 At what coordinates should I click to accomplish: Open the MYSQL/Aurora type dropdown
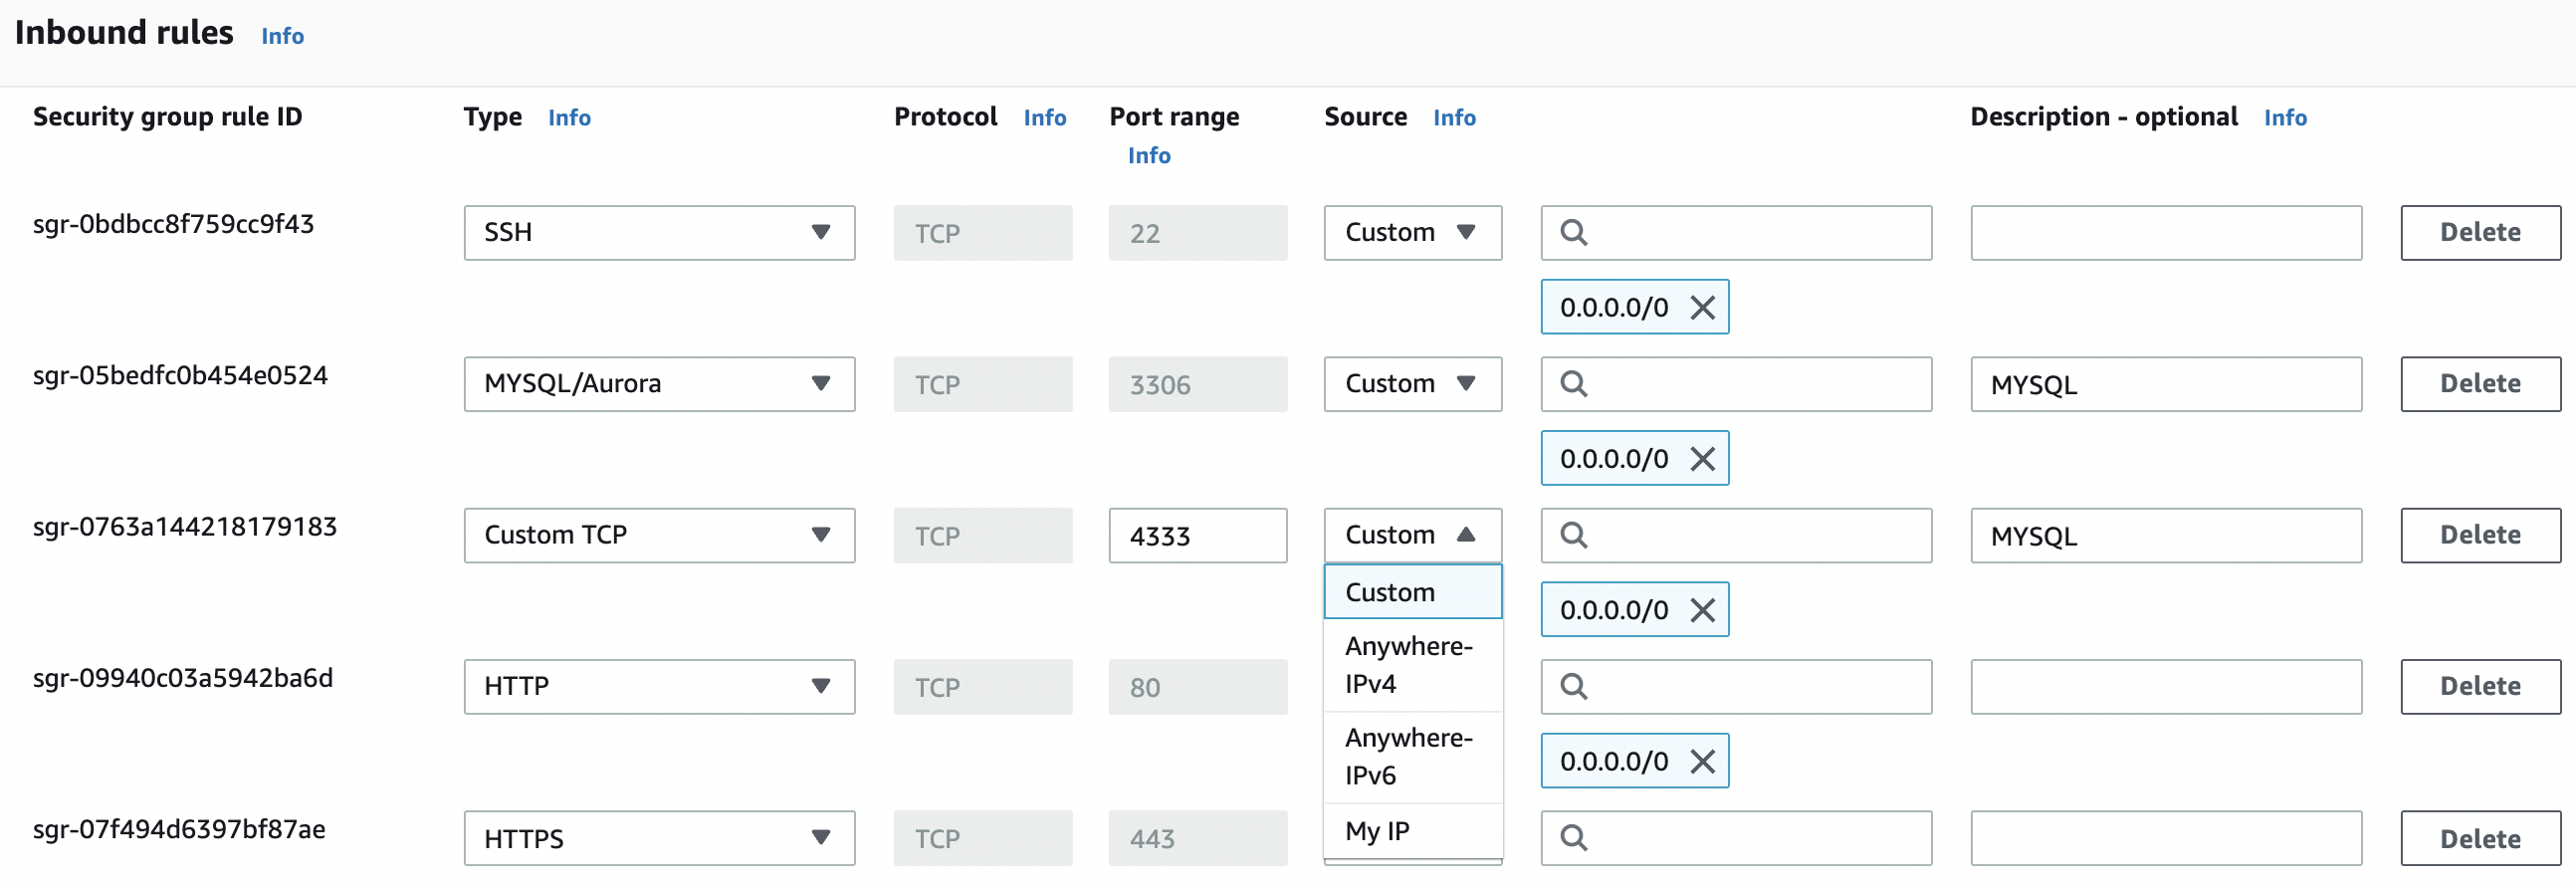point(659,384)
